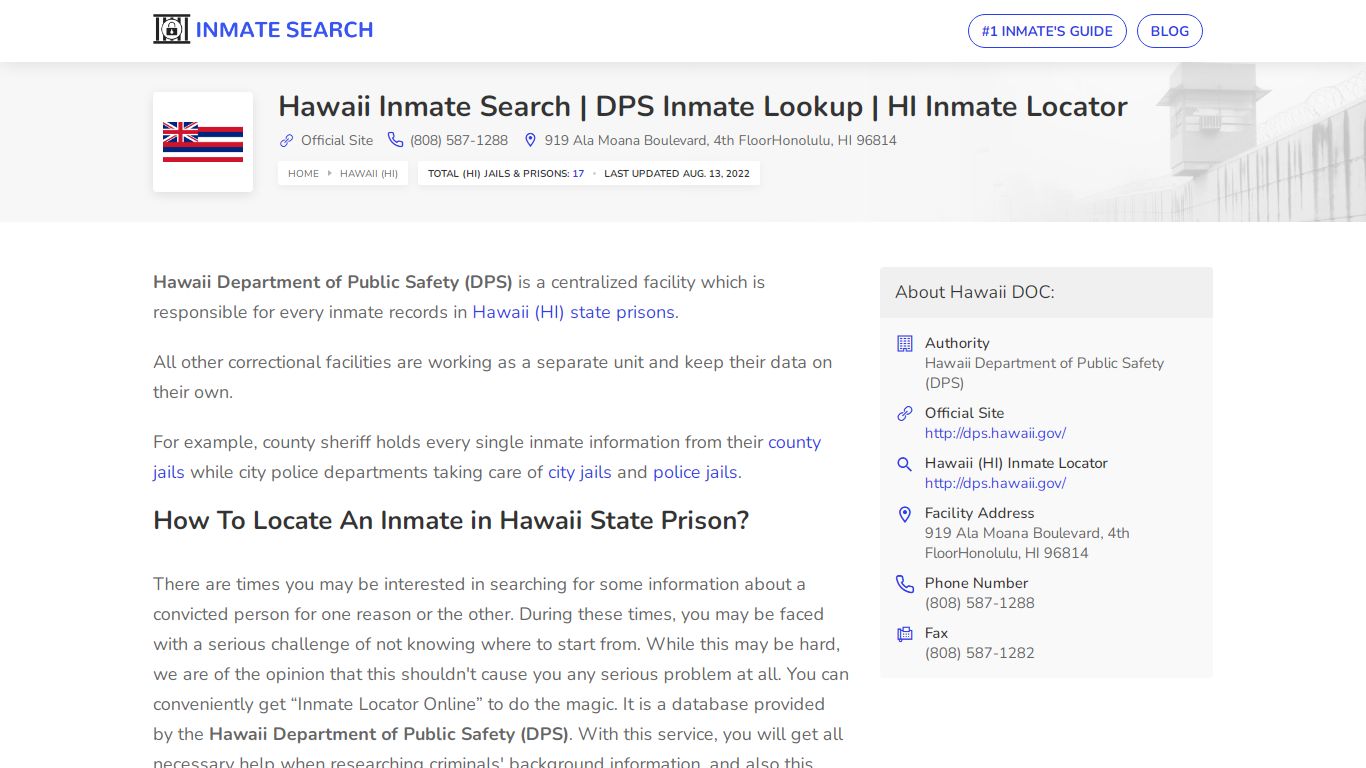Open Hawaii (HI) state prisons link
The width and height of the screenshot is (1366, 768).
point(574,312)
